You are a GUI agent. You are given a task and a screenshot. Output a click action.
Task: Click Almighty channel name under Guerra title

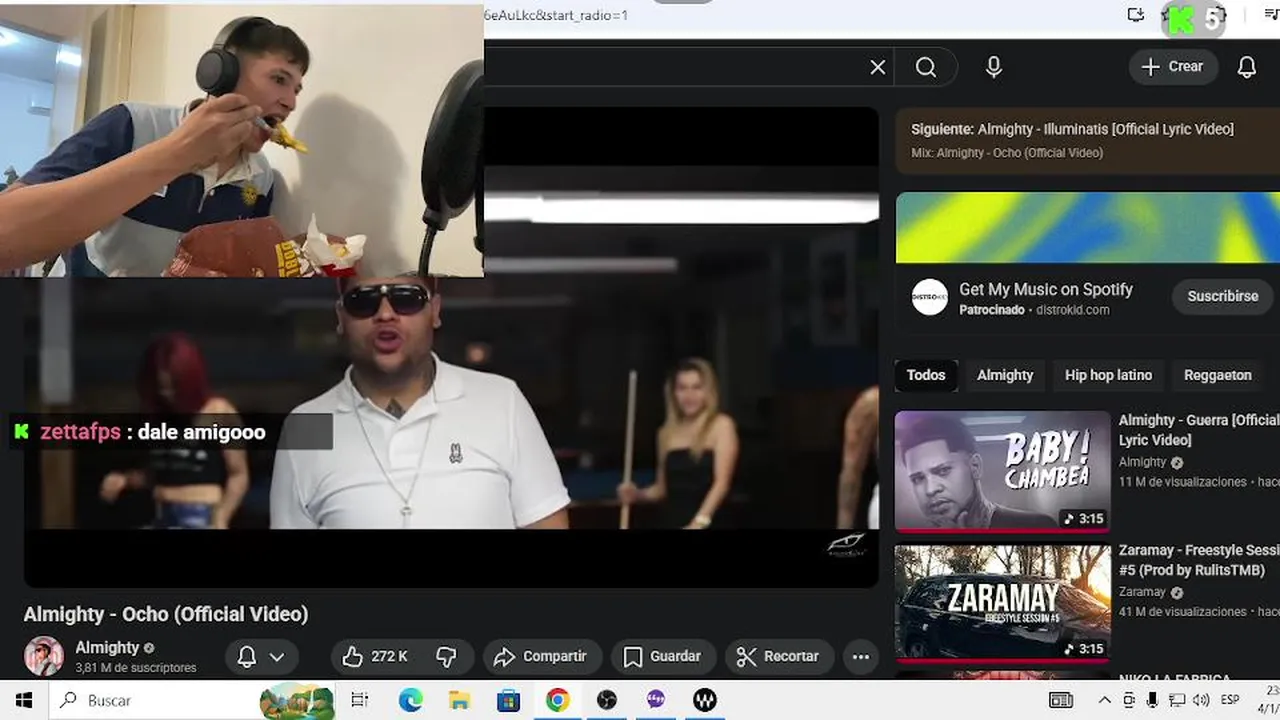pyautogui.click(x=1143, y=462)
